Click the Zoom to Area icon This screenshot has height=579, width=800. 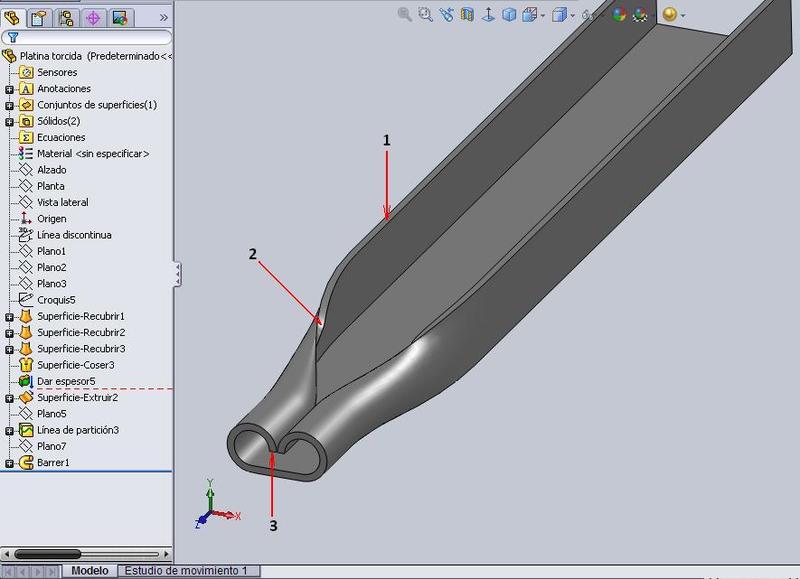(x=425, y=14)
